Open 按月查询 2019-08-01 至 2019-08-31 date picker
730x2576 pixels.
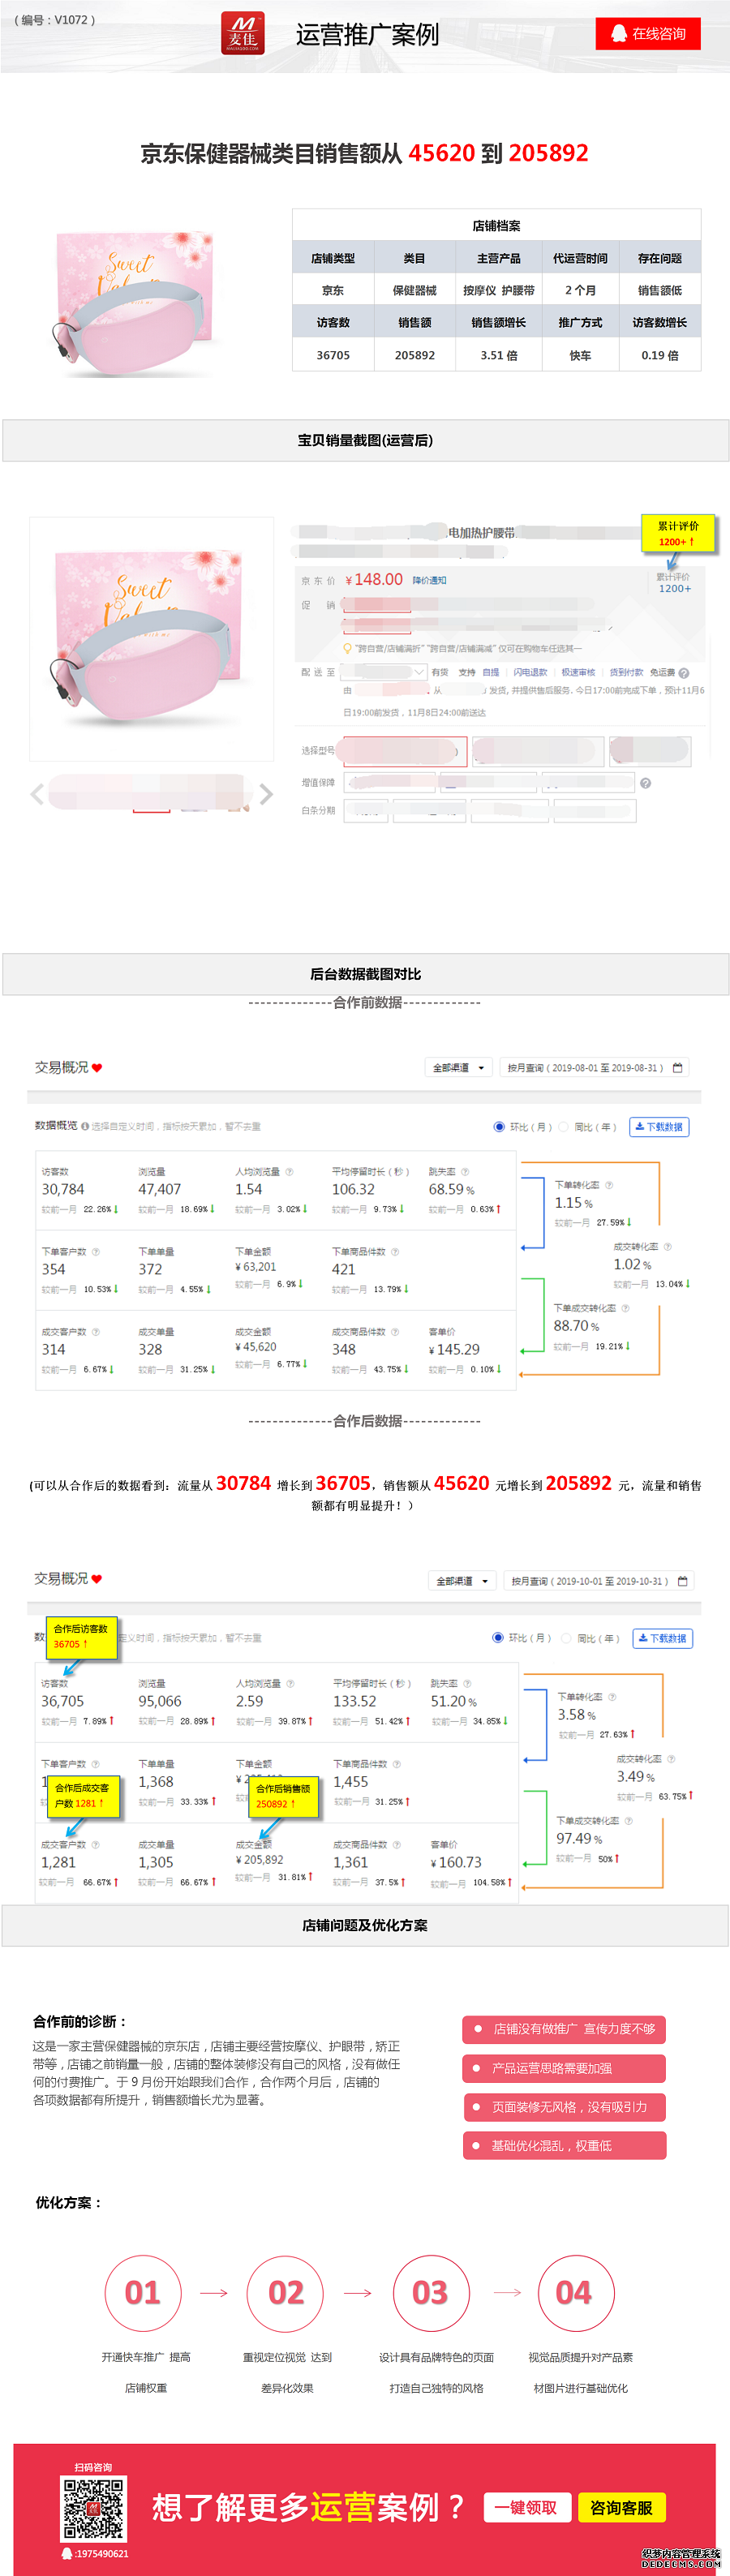594,1068
